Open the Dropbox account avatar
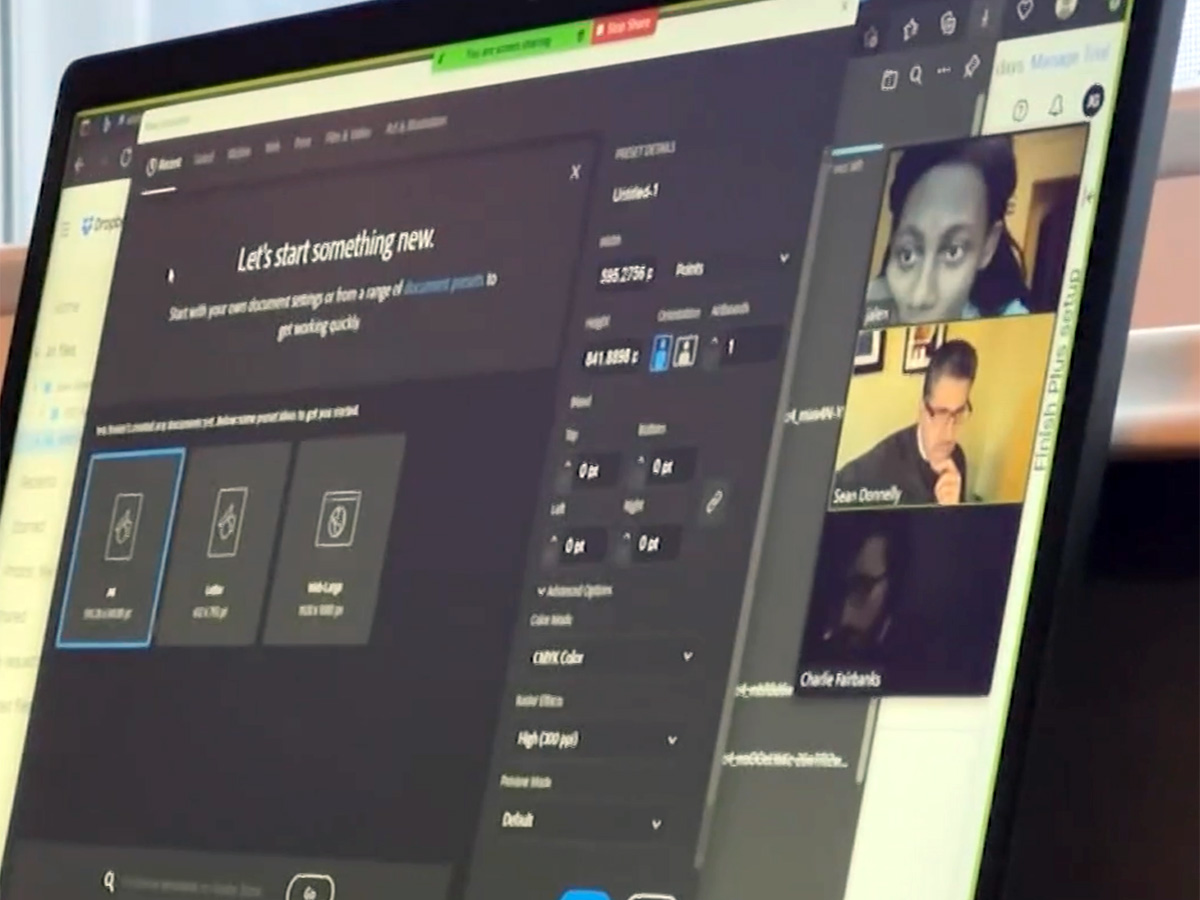This screenshot has height=900, width=1200. pos(1092,101)
